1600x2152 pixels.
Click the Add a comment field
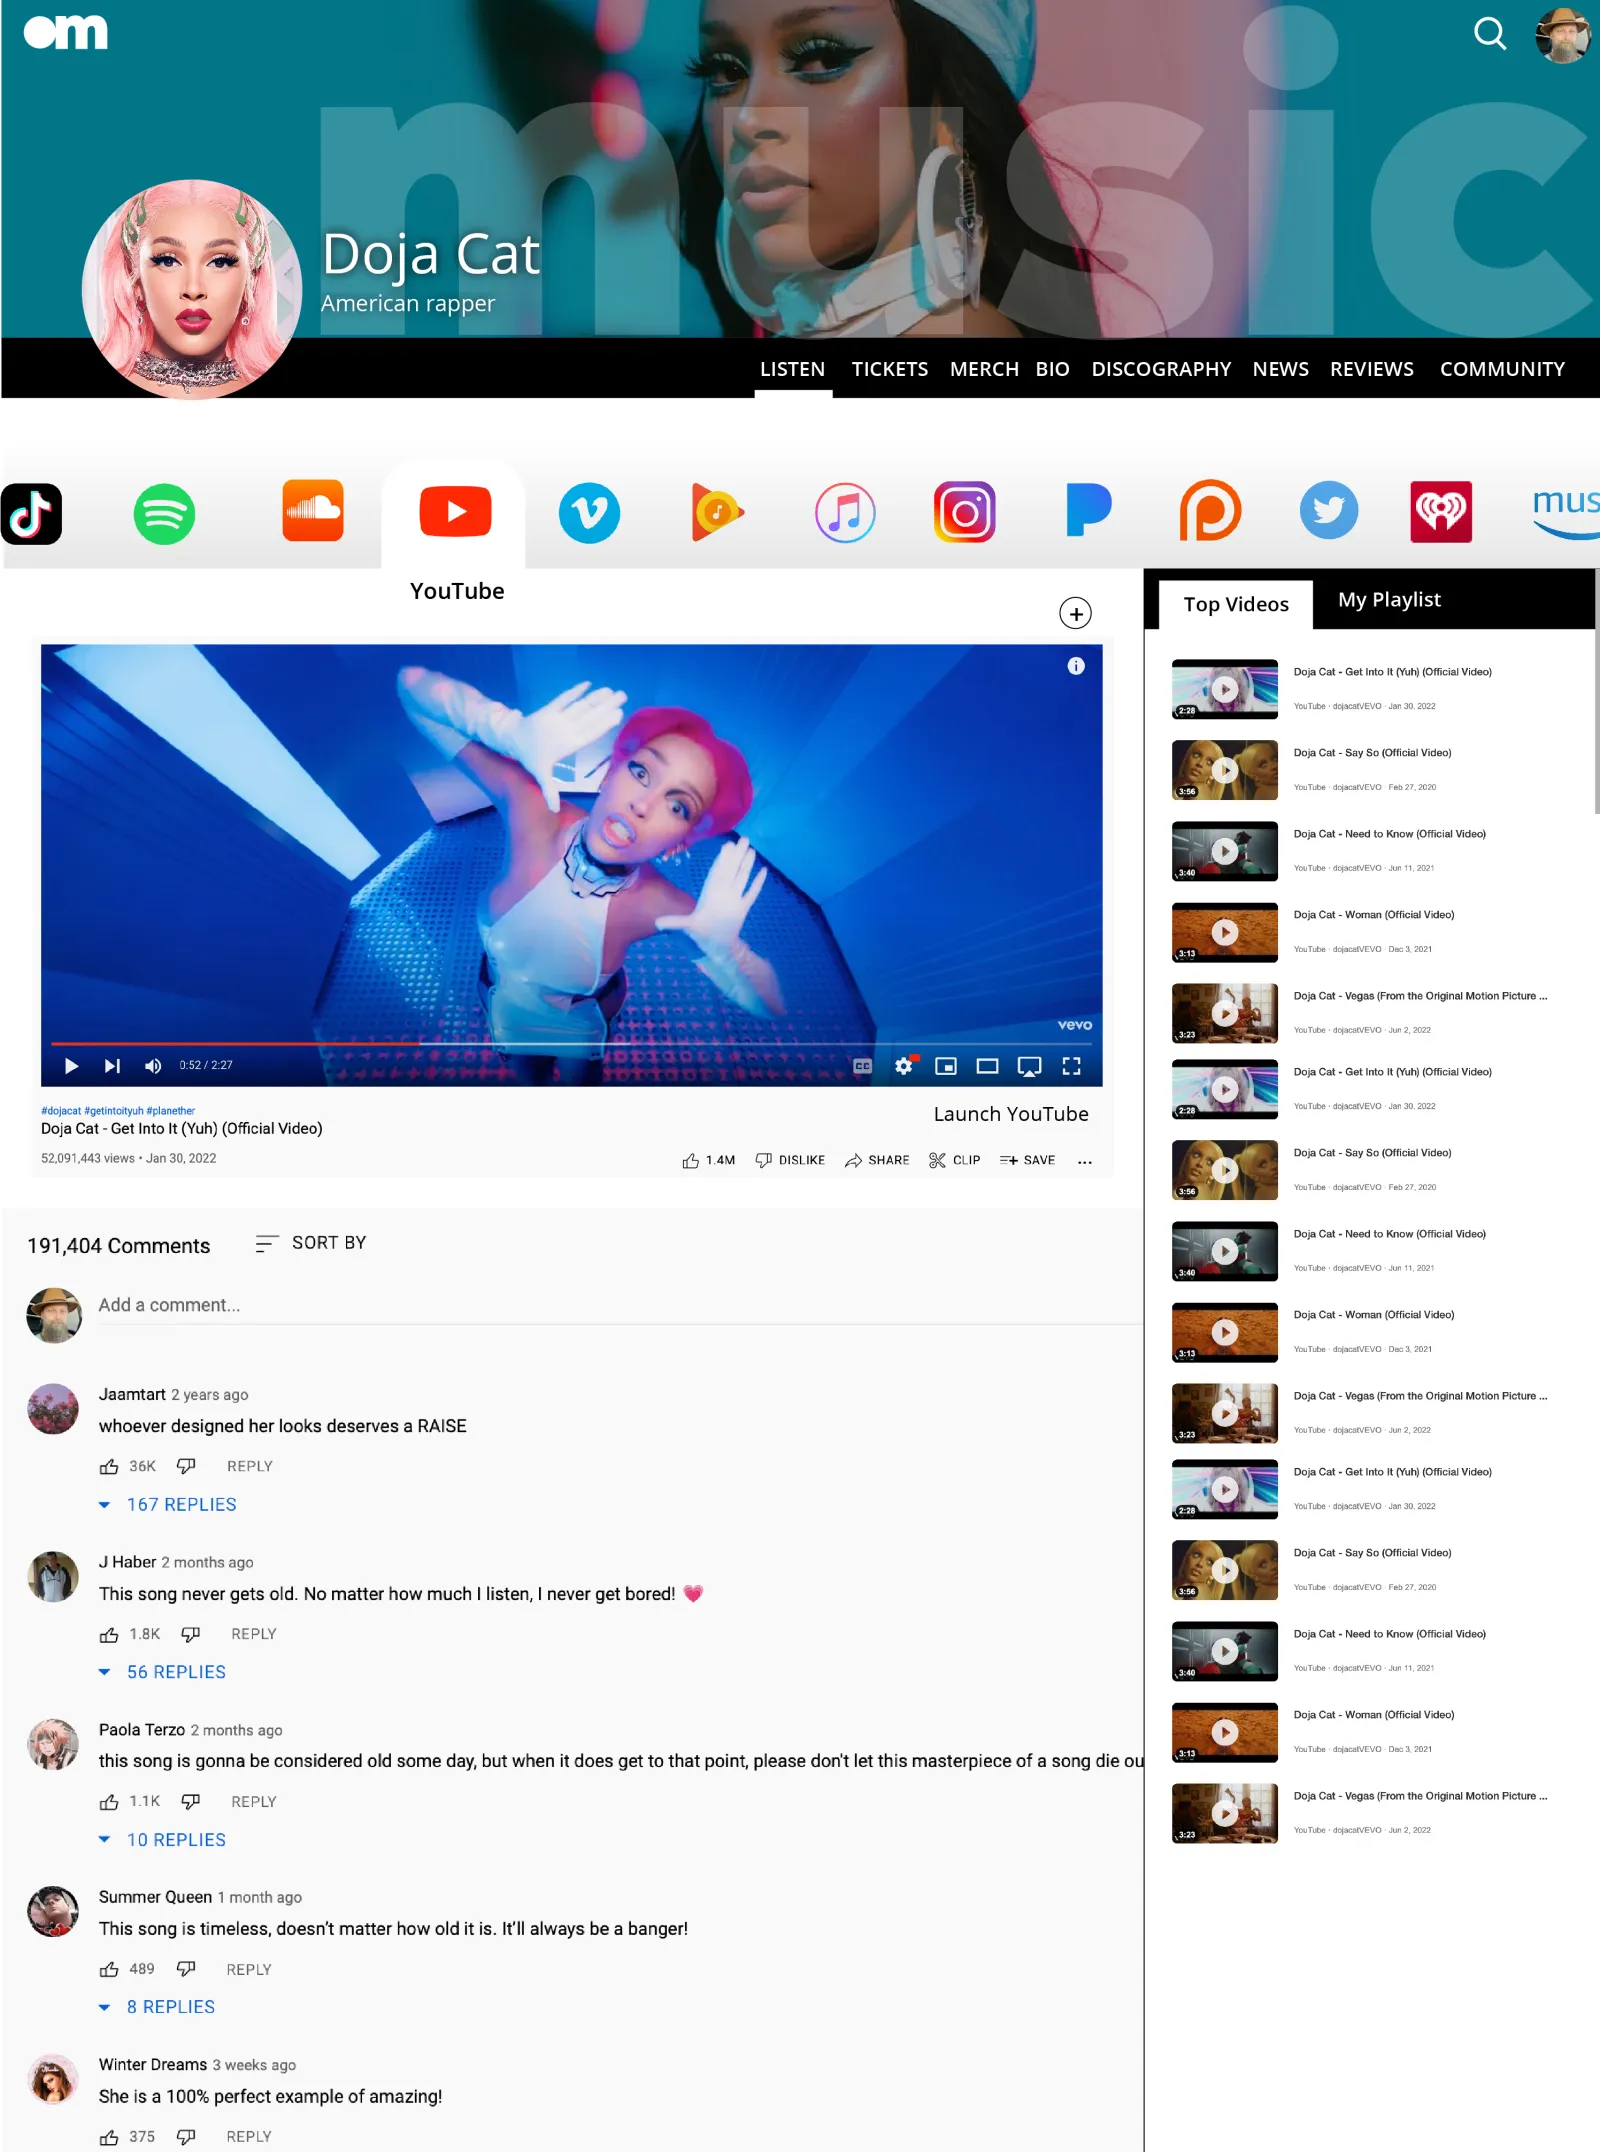pos(620,1305)
